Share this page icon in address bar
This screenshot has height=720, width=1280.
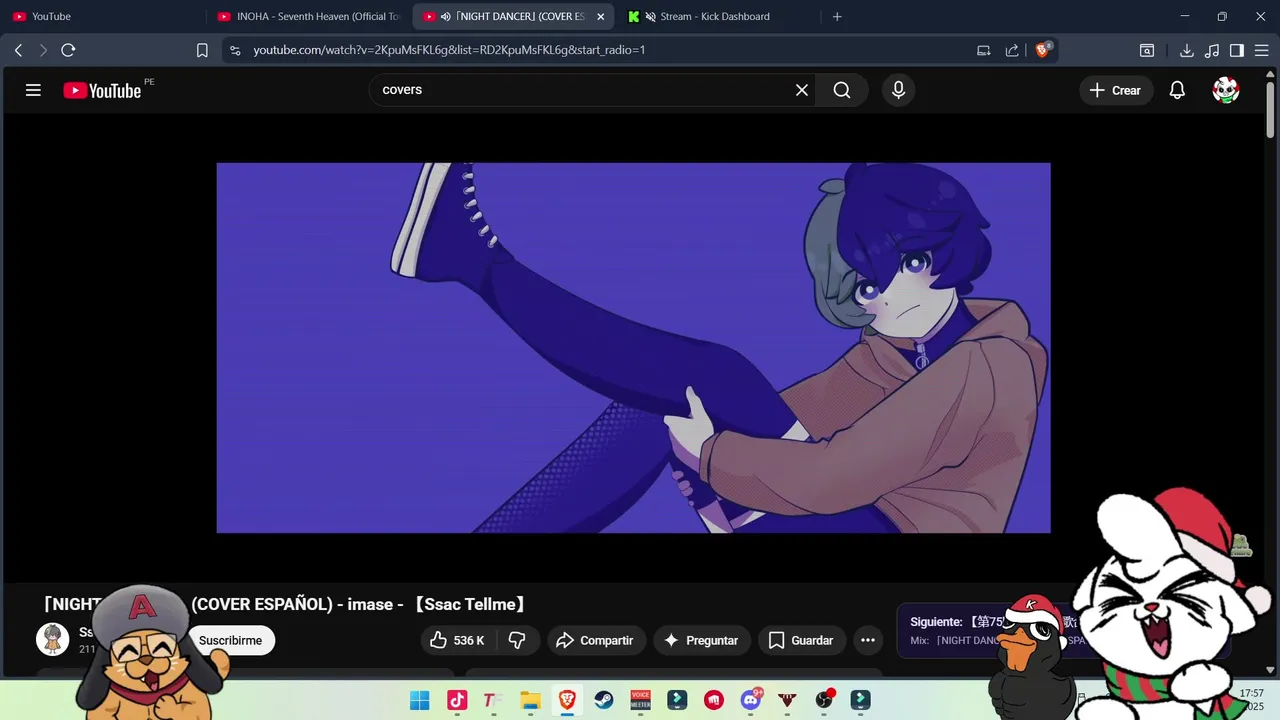pos(1012,50)
